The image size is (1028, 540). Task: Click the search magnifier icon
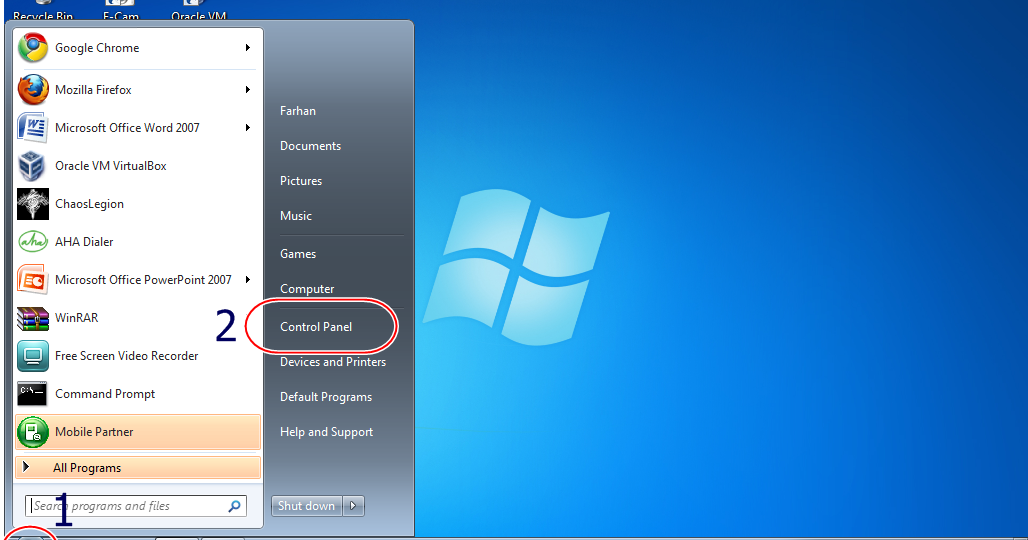[234, 506]
